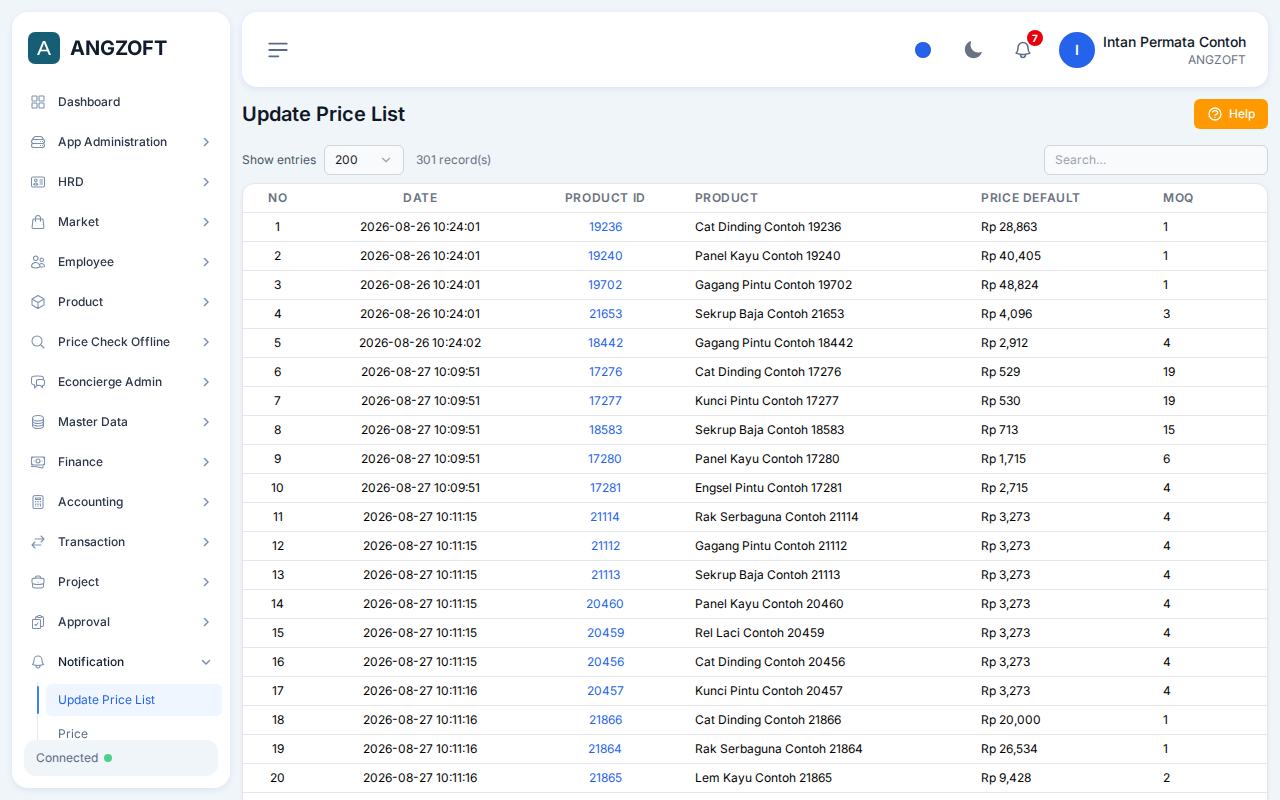Open the Show entries dropdown
The height and width of the screenshot is (800, 1280).
pyautogui.click(x=364, y=160)
